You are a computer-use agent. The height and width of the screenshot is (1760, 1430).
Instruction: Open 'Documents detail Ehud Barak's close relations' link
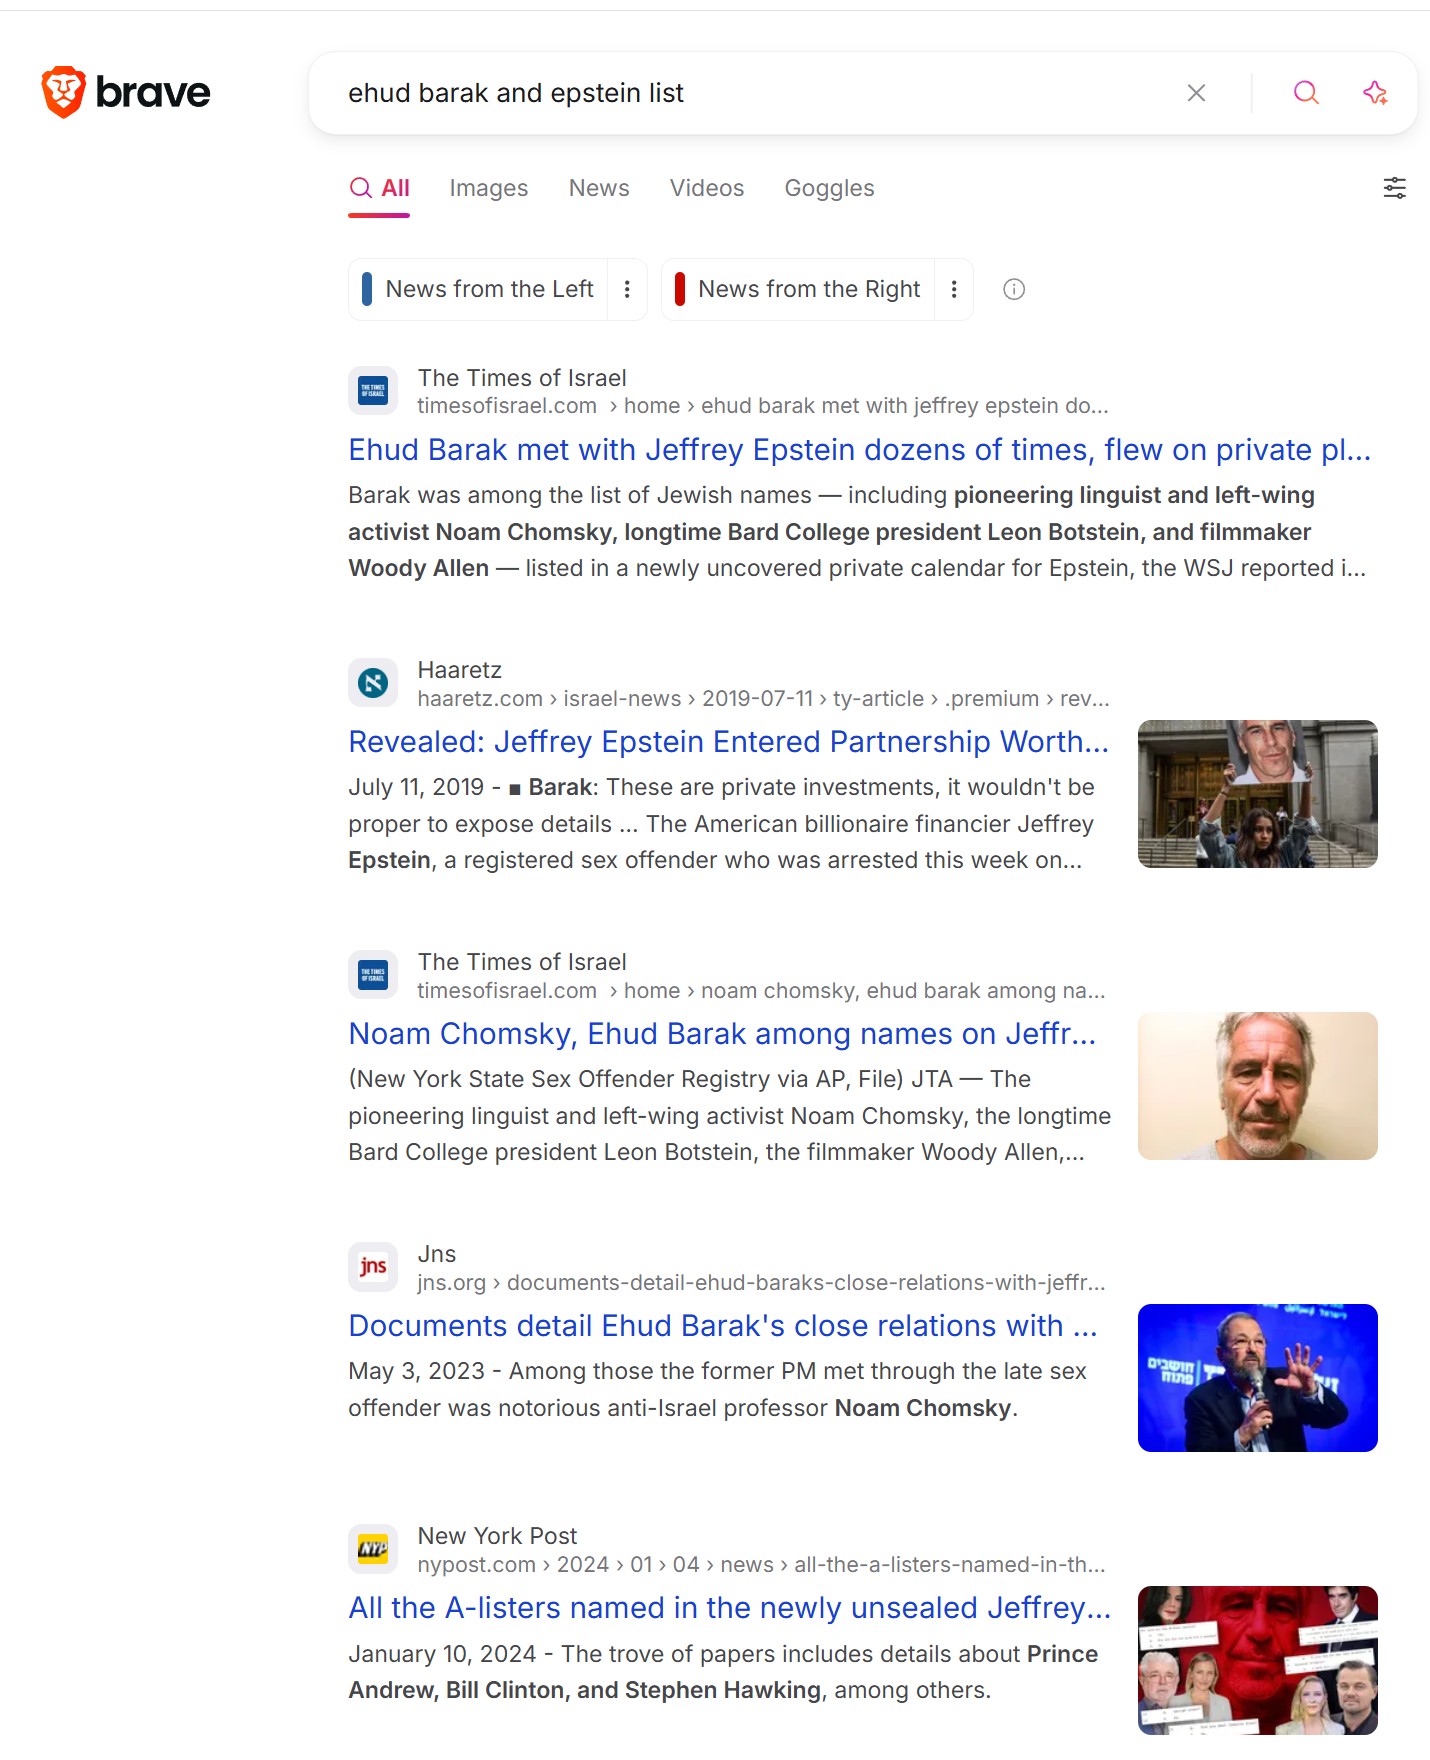coord(723,1326)
